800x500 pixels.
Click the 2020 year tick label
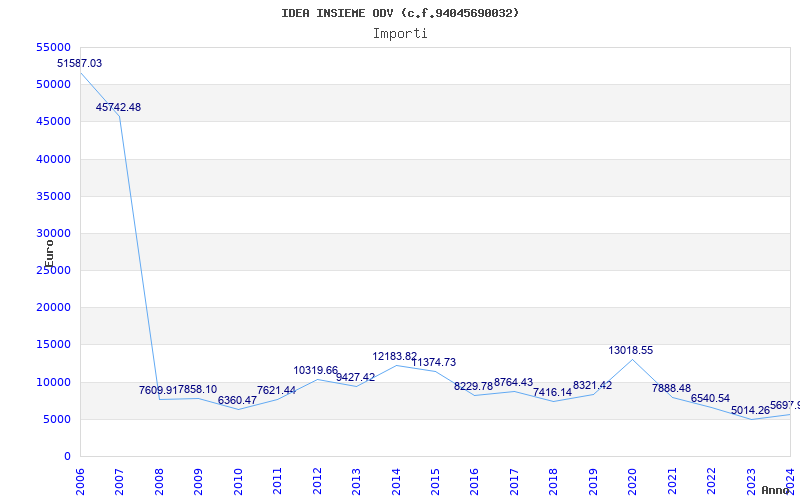pos(632,481)
